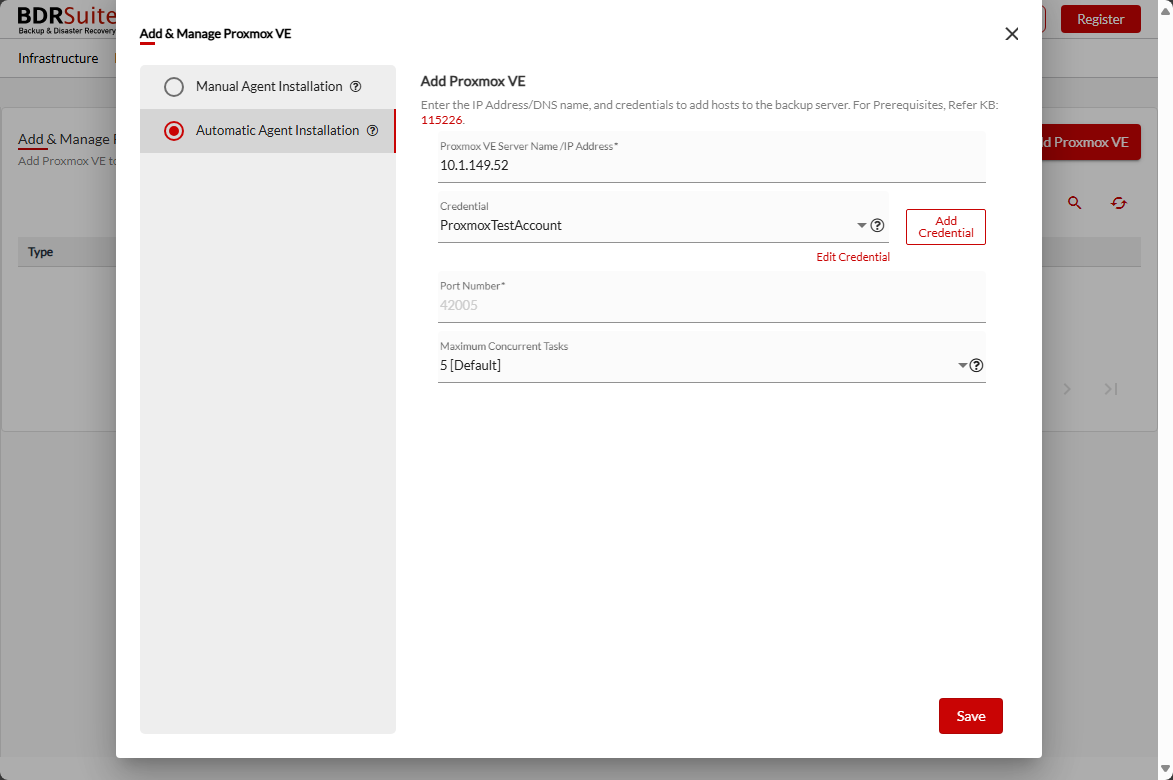Select the Infrastructure menu item
Viewport: 1173px width, 780px height.
58,58
